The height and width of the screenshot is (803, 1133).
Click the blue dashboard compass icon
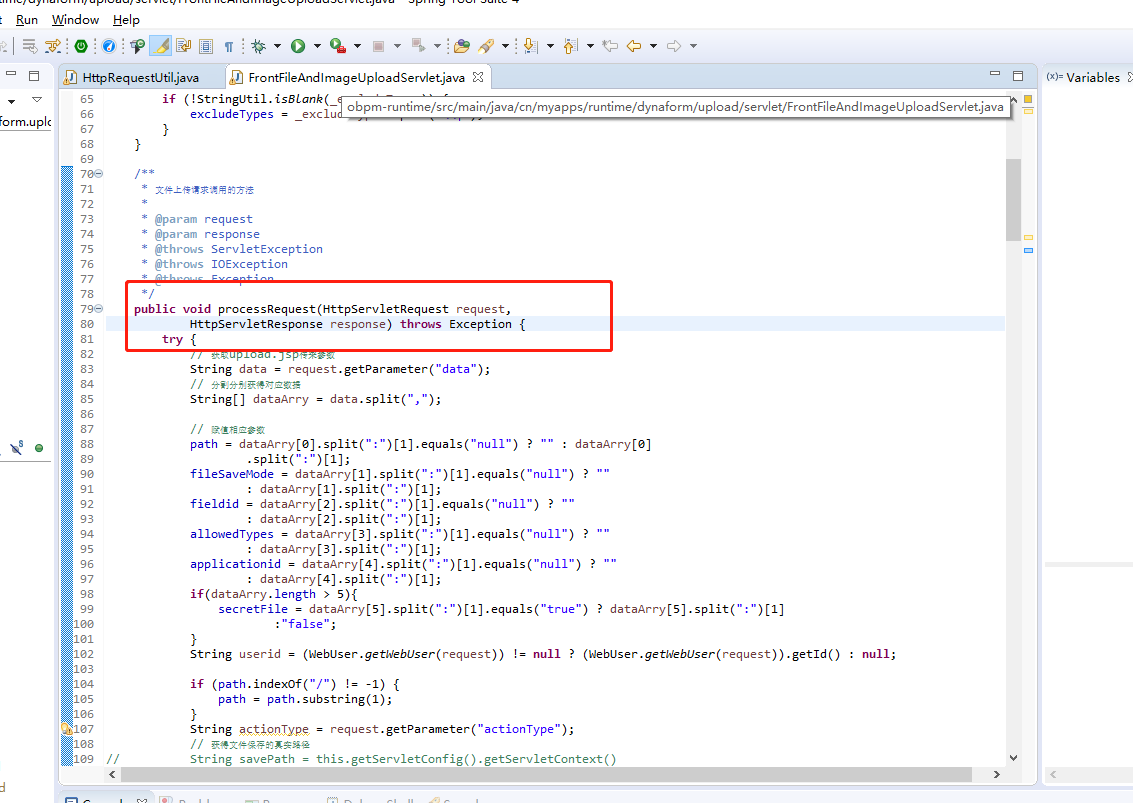109,46
